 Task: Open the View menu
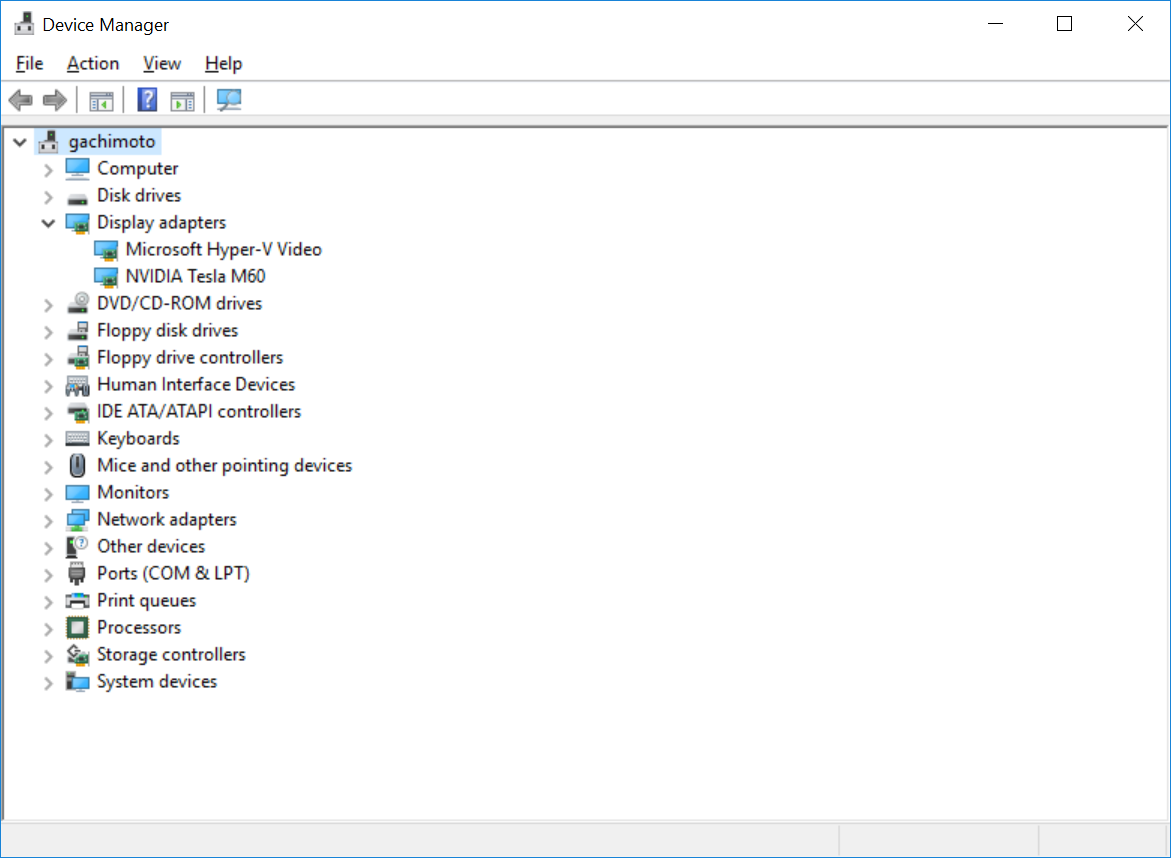click(x=162, y=64)
